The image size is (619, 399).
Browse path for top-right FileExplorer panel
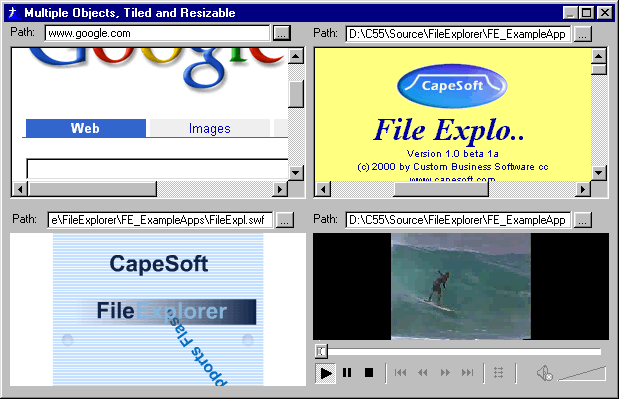point(582,34)
